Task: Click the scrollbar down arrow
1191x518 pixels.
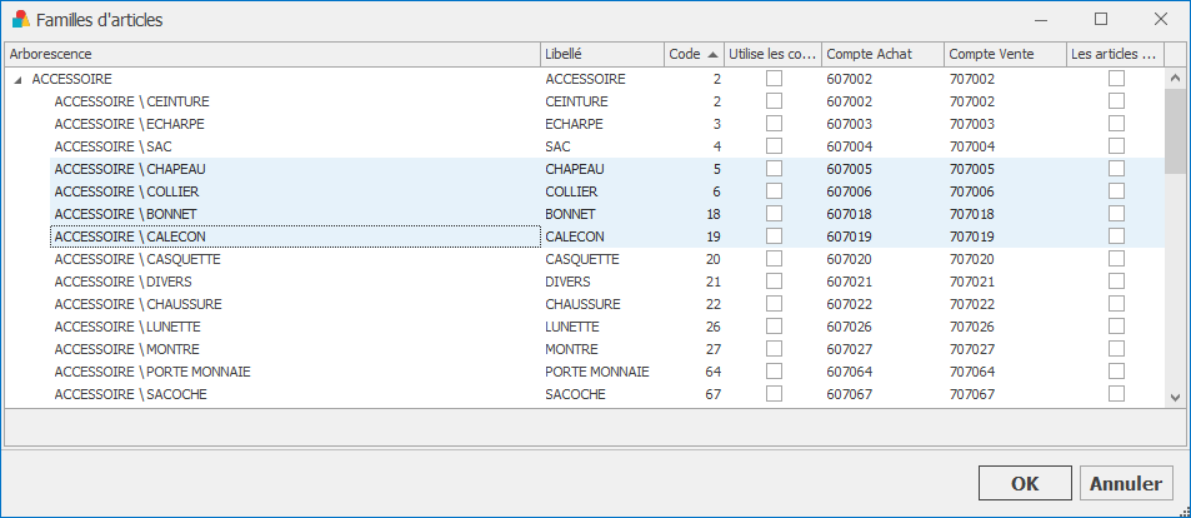Action: (x=1175, y=397)
